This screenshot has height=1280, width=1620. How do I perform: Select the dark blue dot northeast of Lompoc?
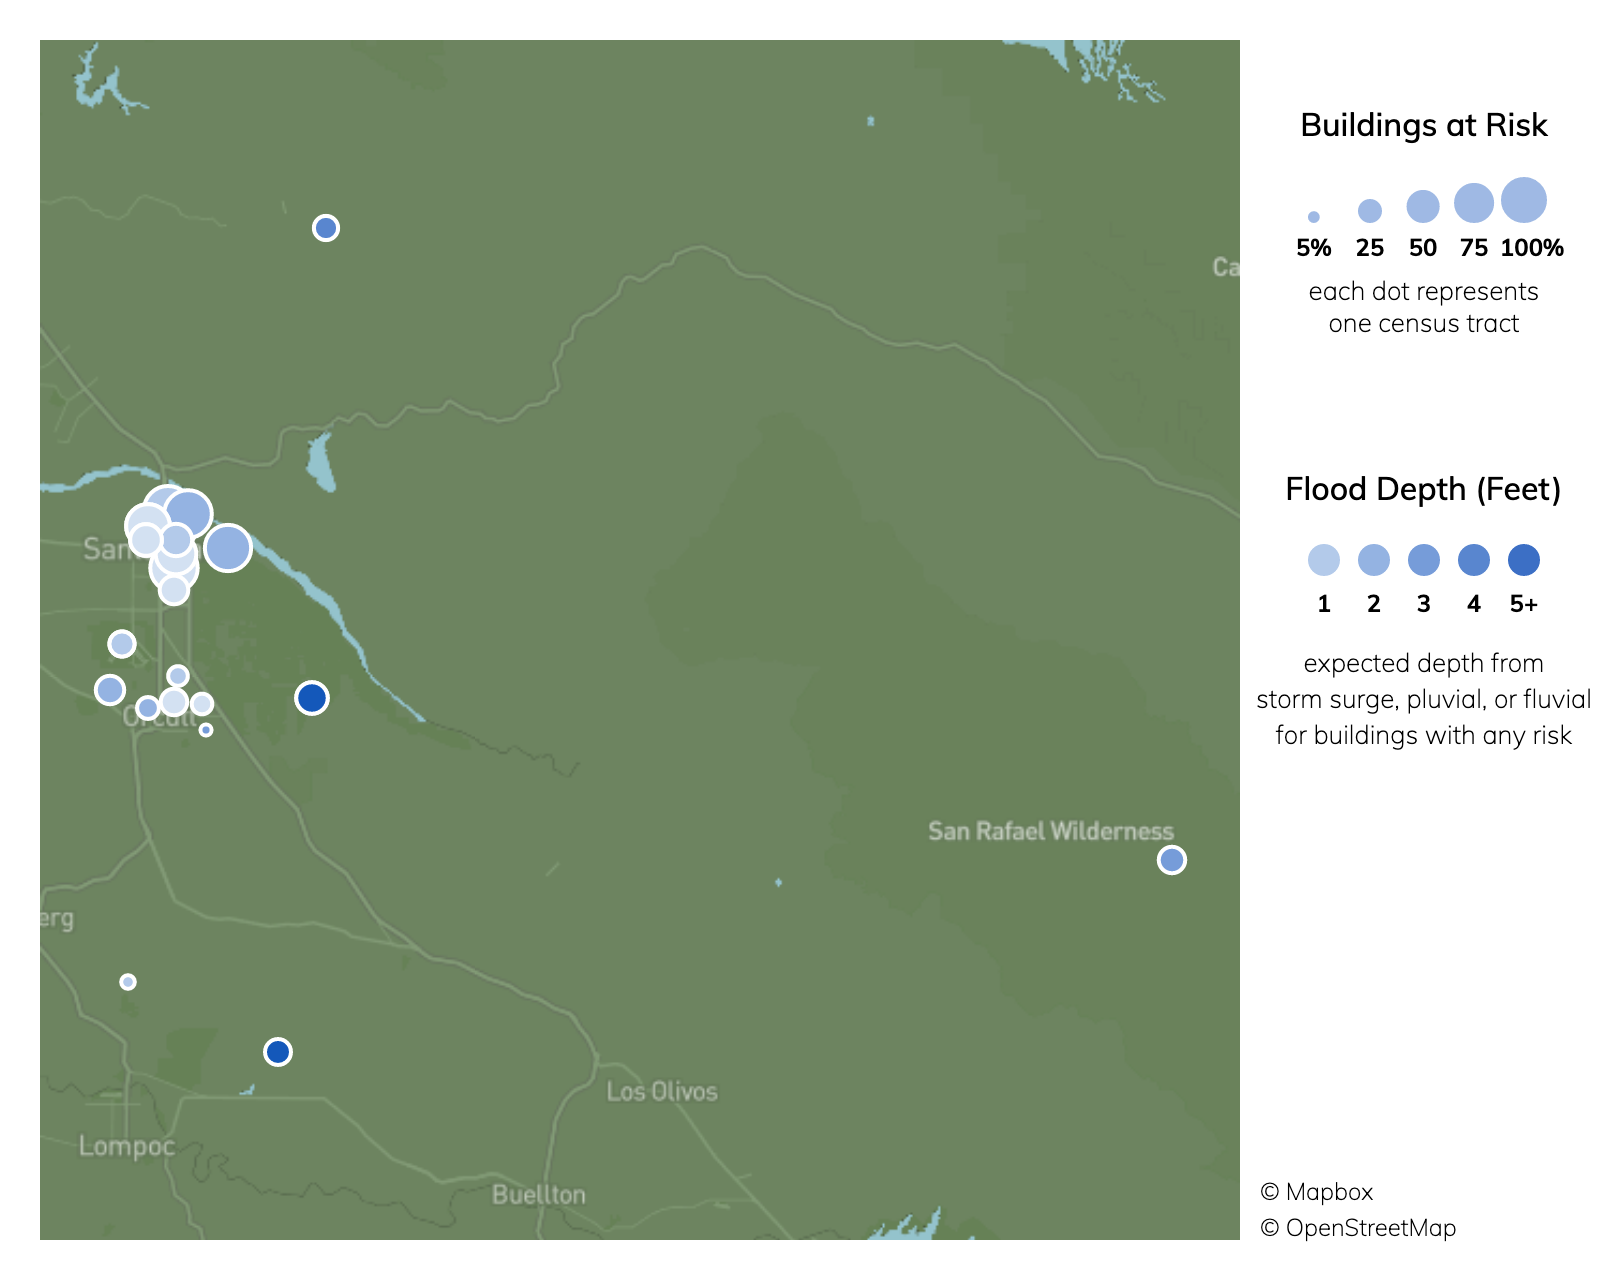(x=278, y=1052)
